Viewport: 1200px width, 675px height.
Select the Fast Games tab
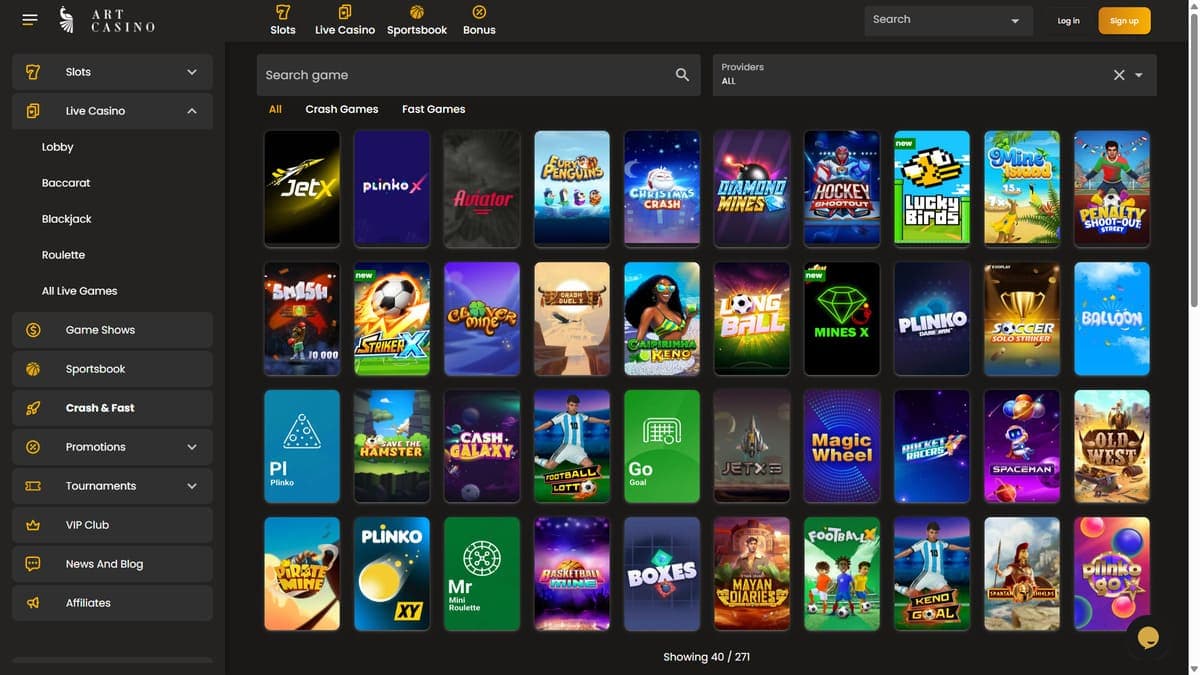433,109
